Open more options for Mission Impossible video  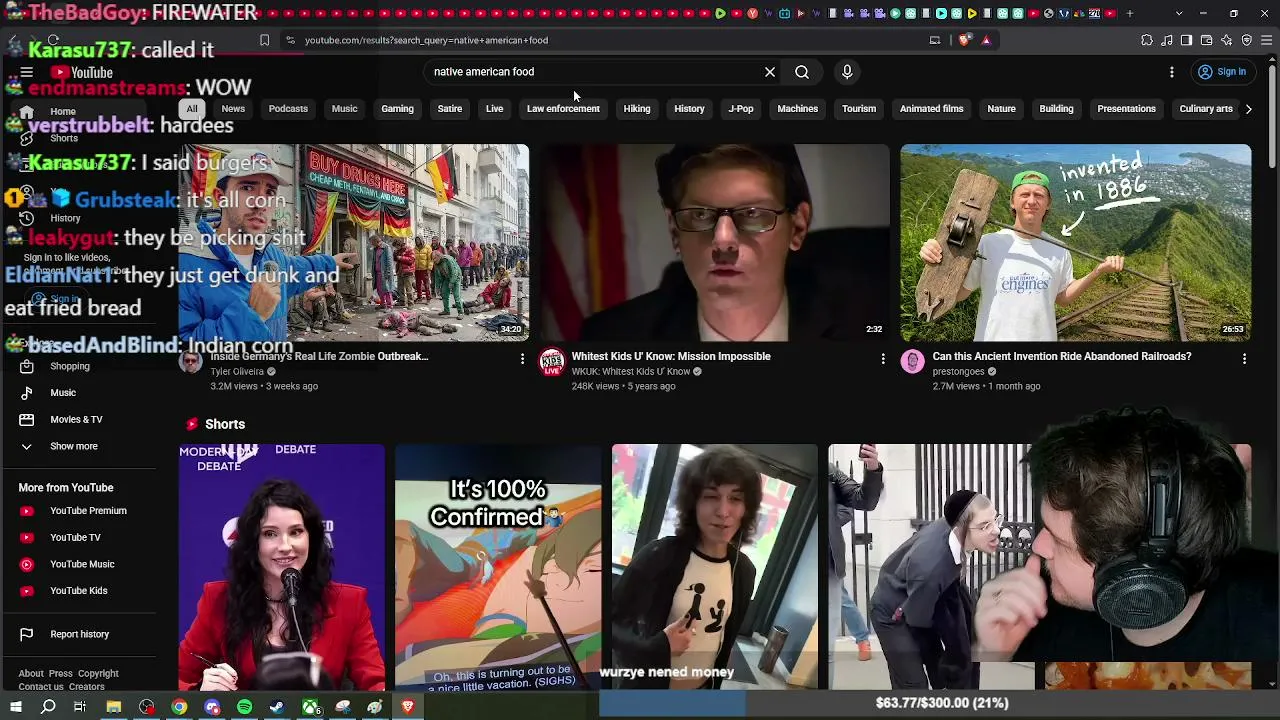click(883, 358)
